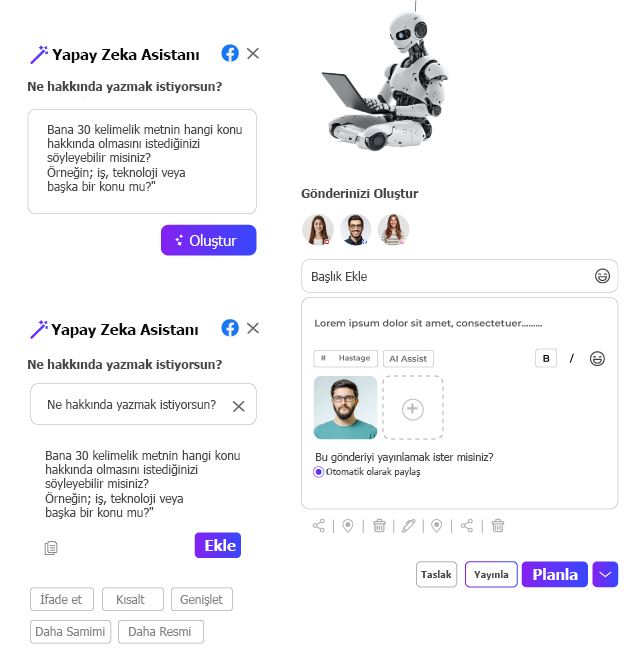Click the copy icon beside the Ekle button
The height and width of the screenshot is (670, 640).
click(51, 547)
